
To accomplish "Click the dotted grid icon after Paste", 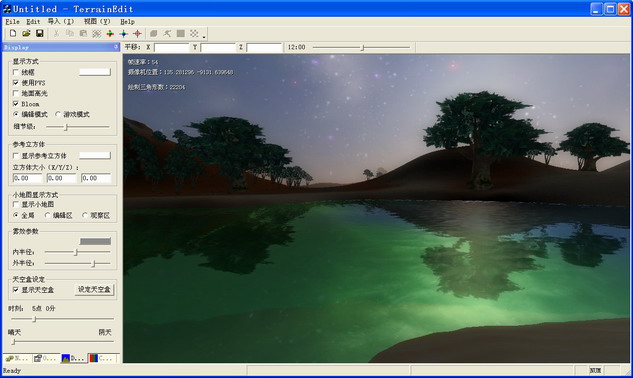I will pyautogui.click(x=96, y=34).
